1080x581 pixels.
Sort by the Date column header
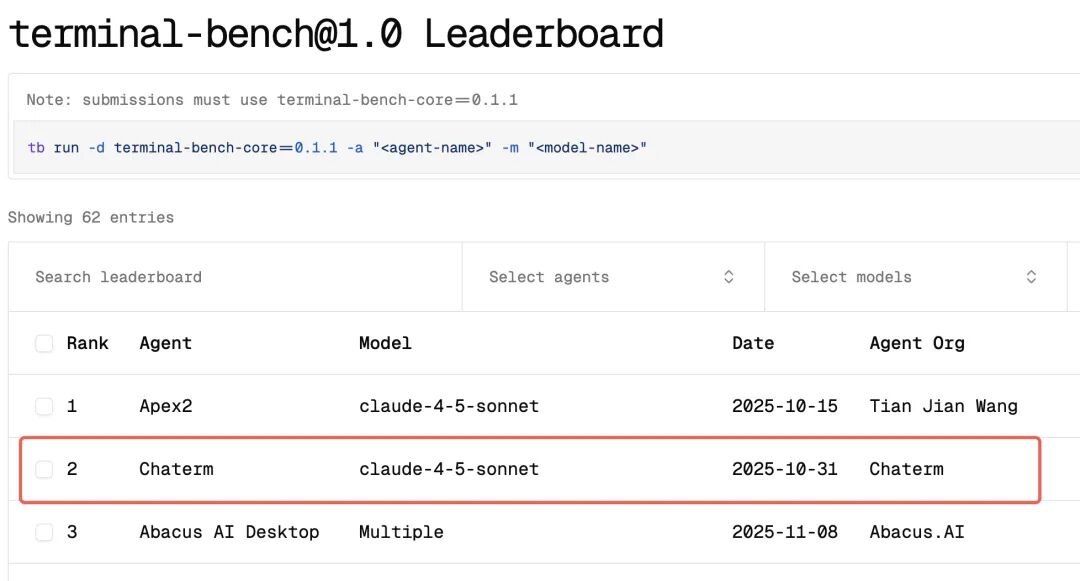coord(753,343)
